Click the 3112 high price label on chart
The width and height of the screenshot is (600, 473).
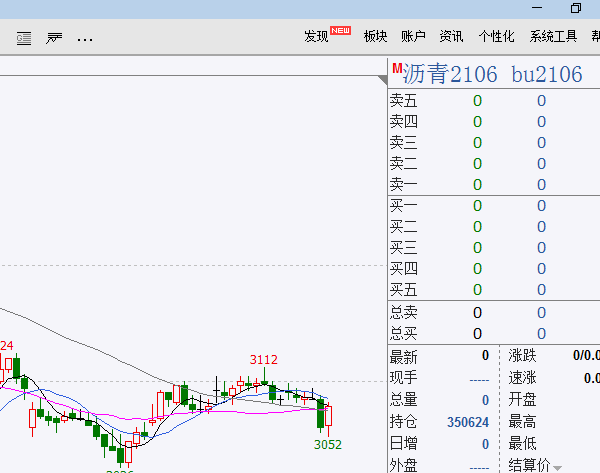[264, 360]
